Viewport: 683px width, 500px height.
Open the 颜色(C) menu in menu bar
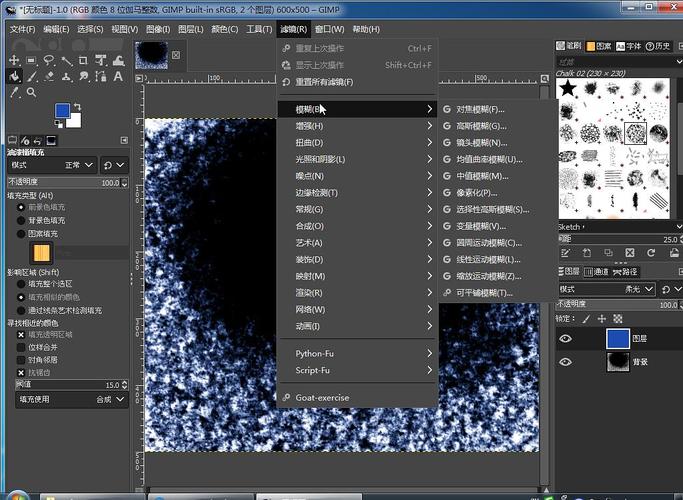[225, 29]
